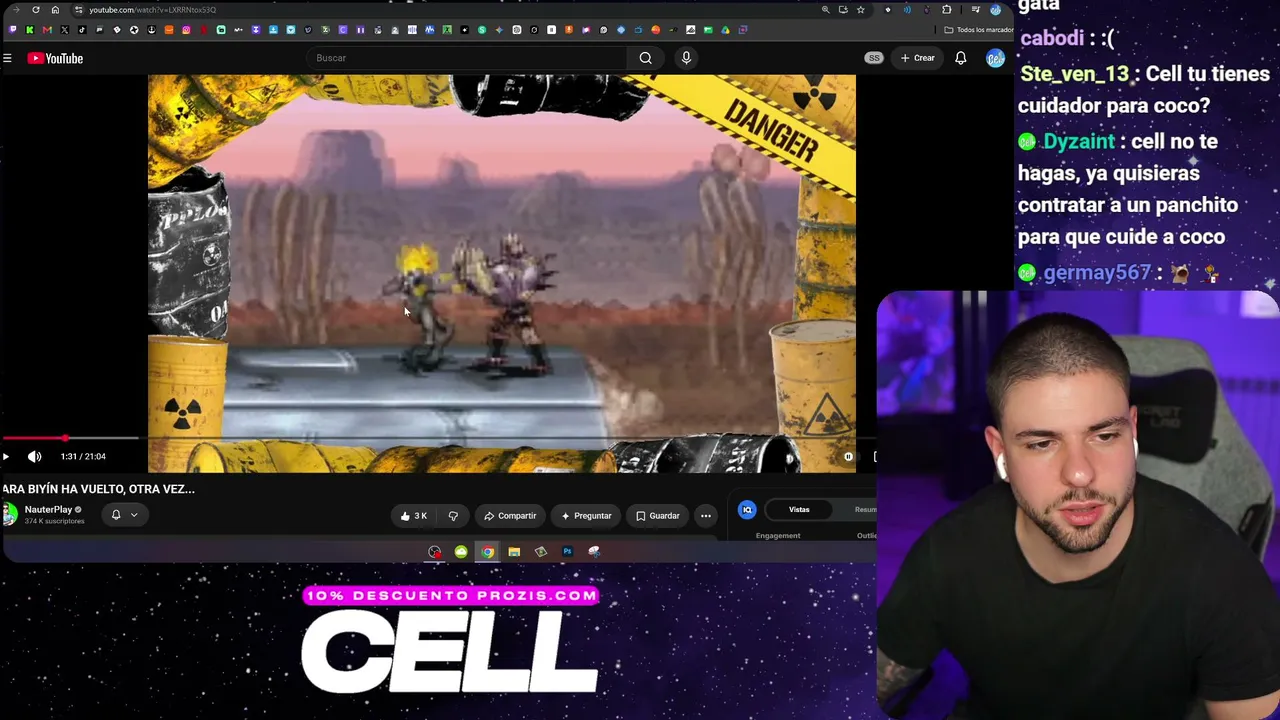The image size is (1280, 720).
Task: Open the browser extensions puzzle icon
Action: click(x=947, y=10)
